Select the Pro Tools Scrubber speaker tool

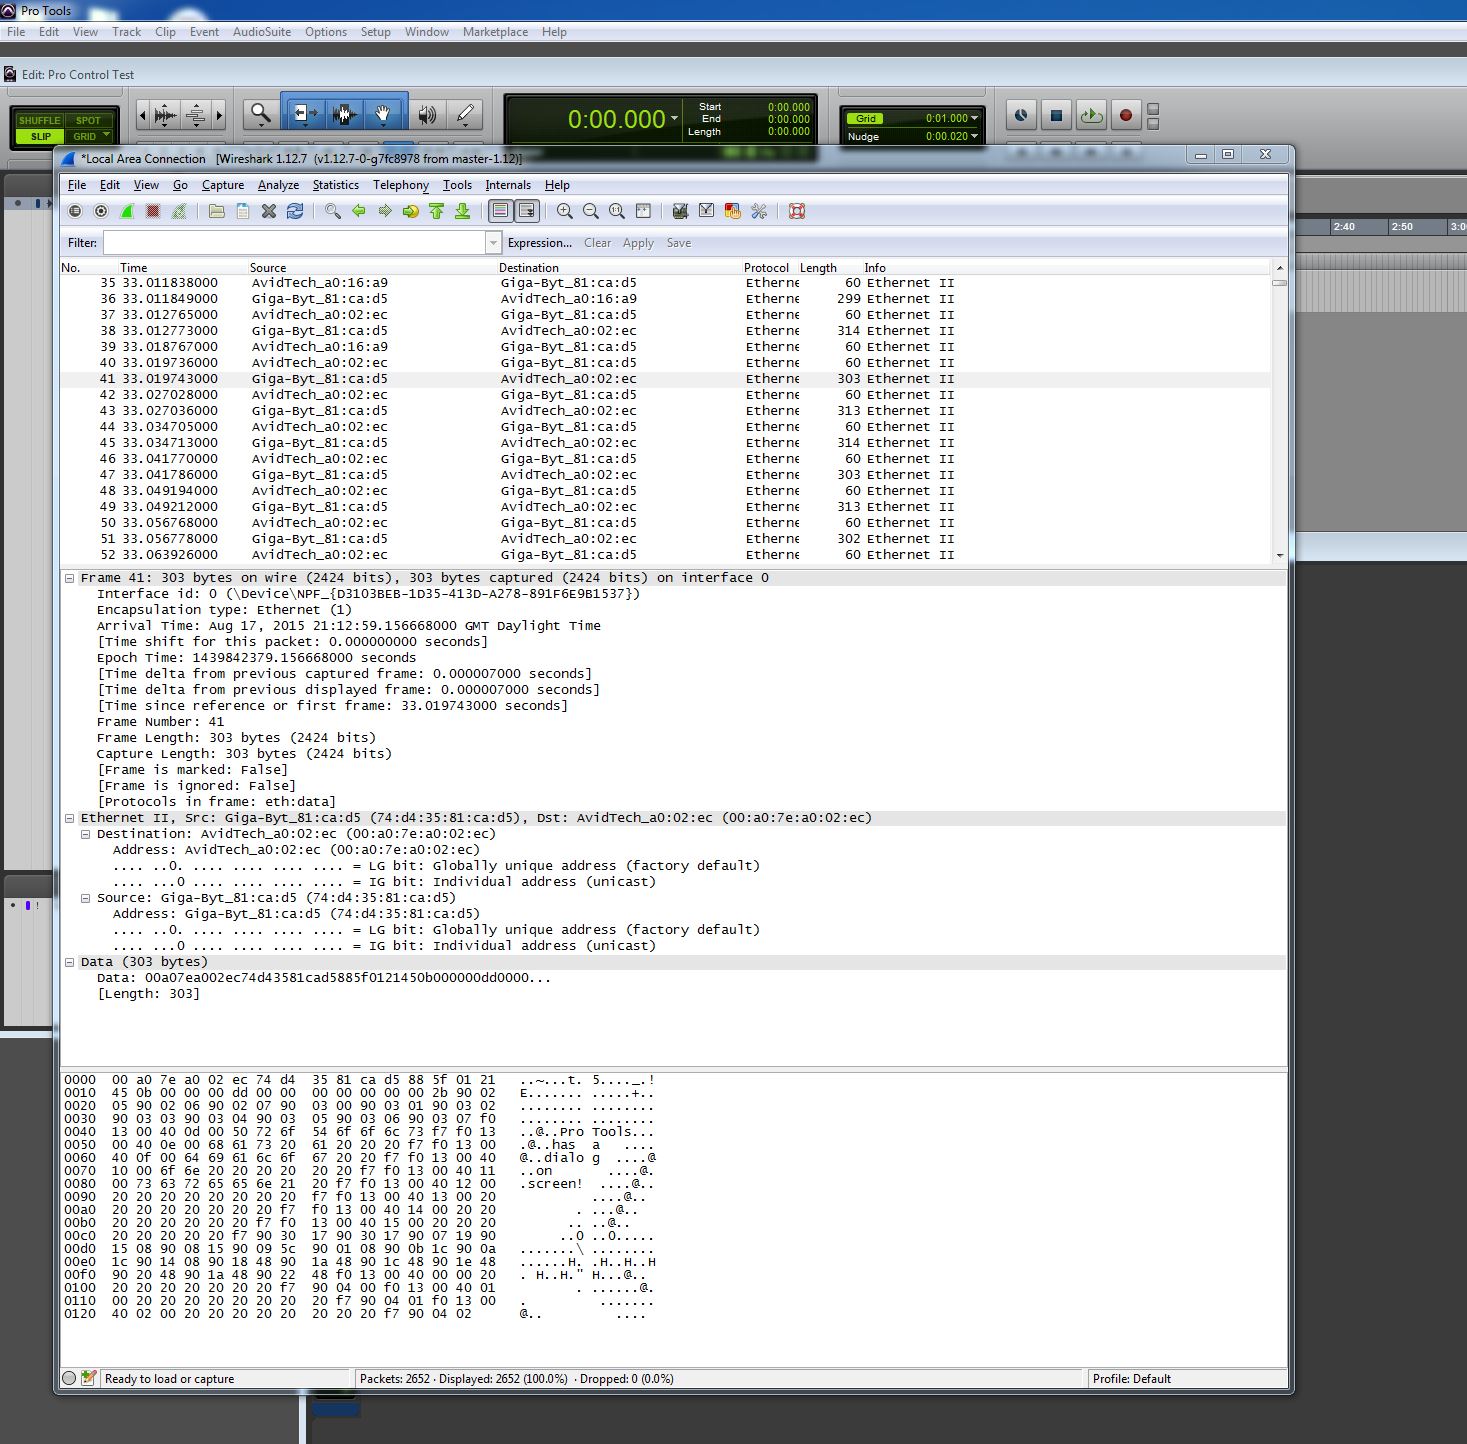pyautogui.click(x=427, y=115)
